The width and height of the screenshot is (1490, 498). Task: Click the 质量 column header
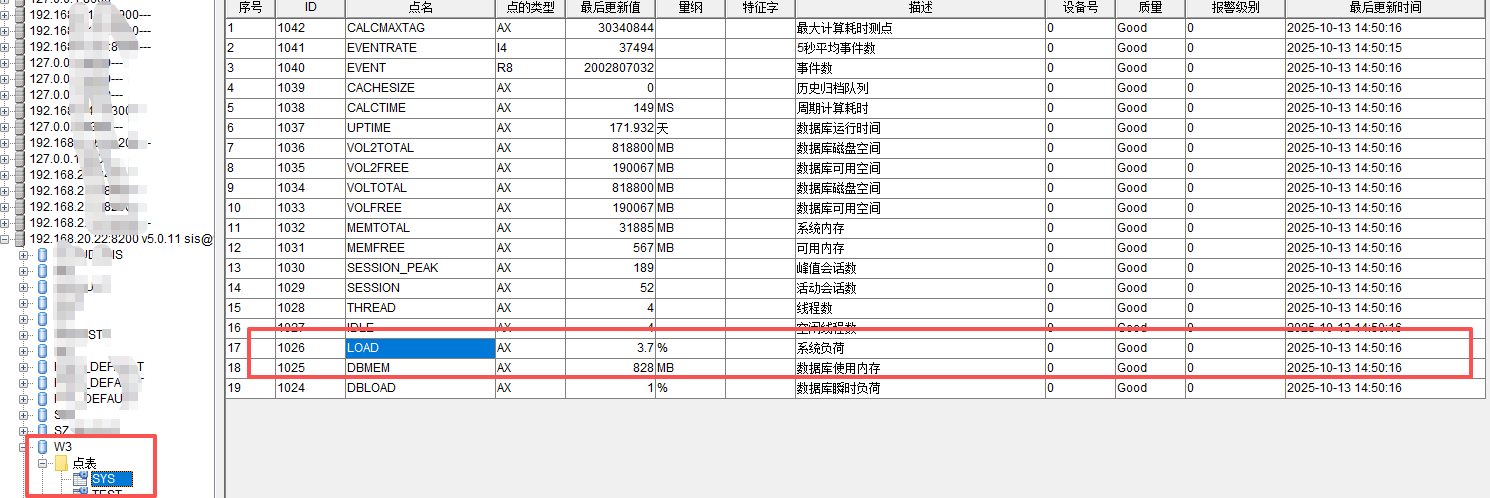coord(1149,8)
